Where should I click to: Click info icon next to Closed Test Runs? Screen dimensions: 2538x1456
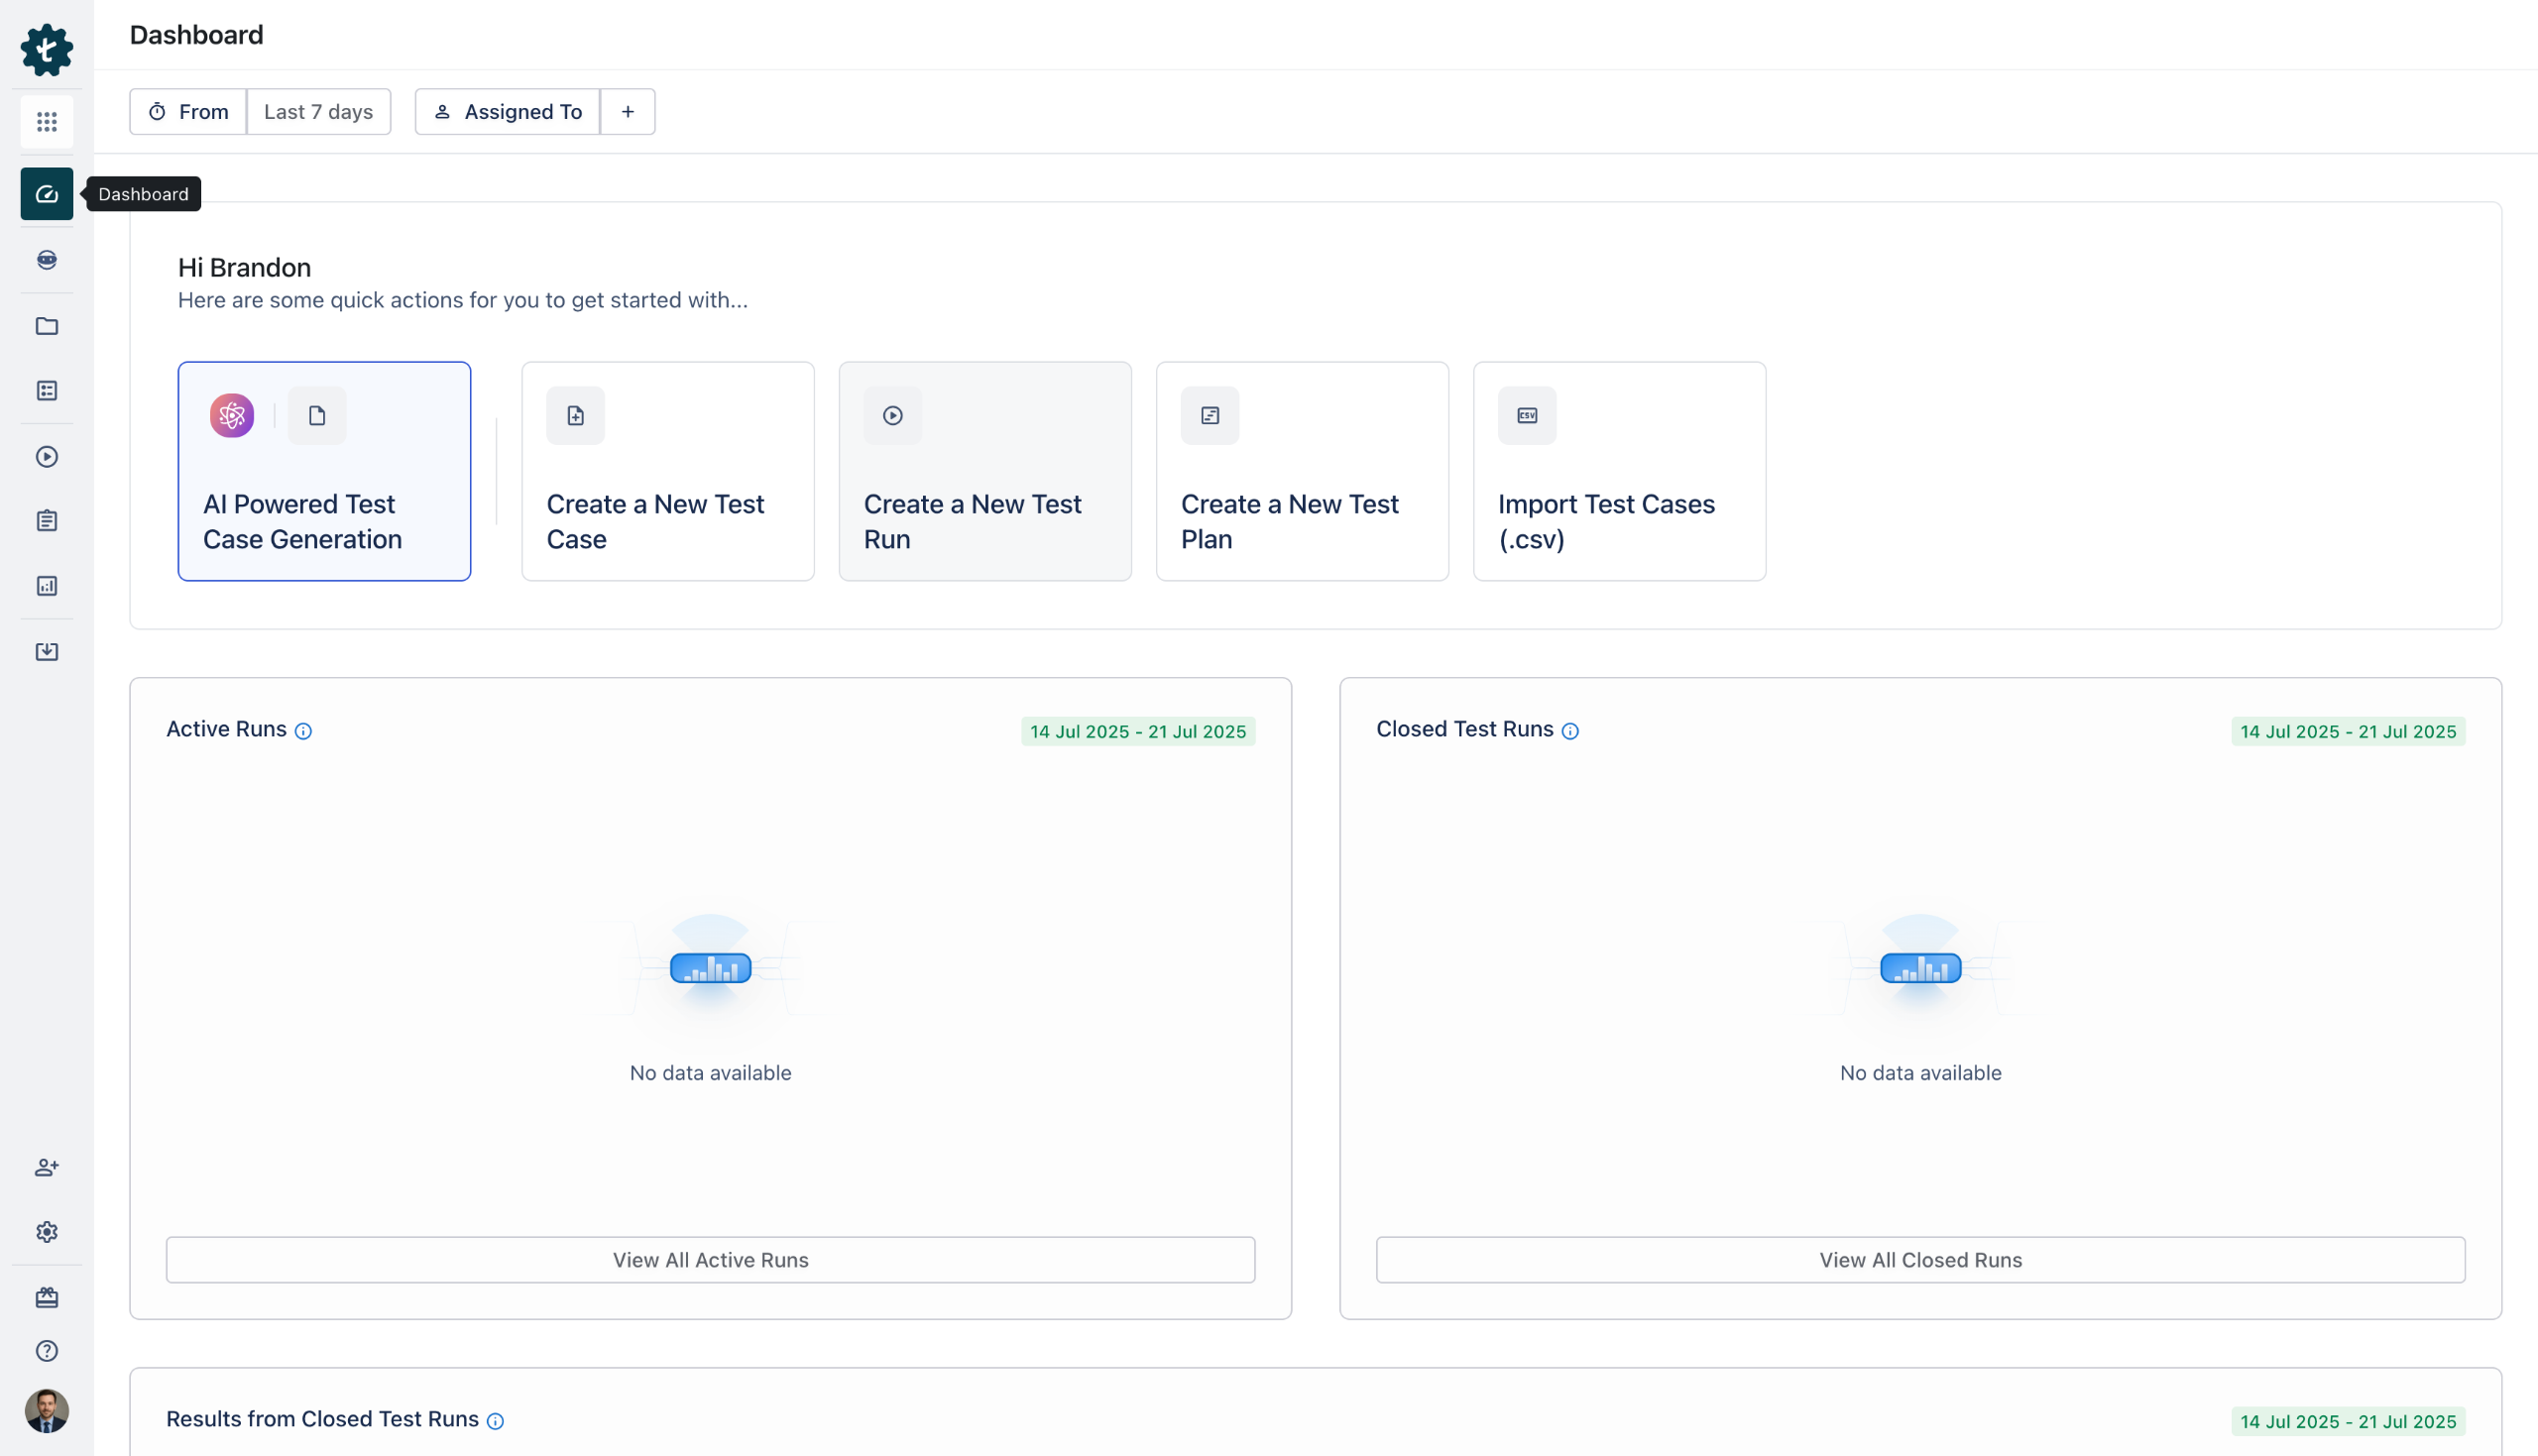point(1570,731)
